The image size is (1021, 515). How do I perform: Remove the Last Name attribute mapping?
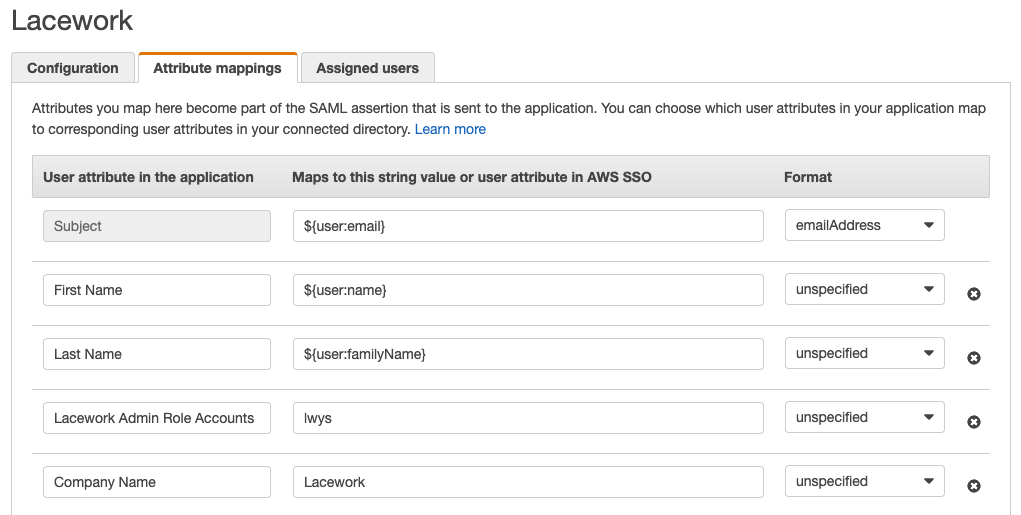click(974, 358)
